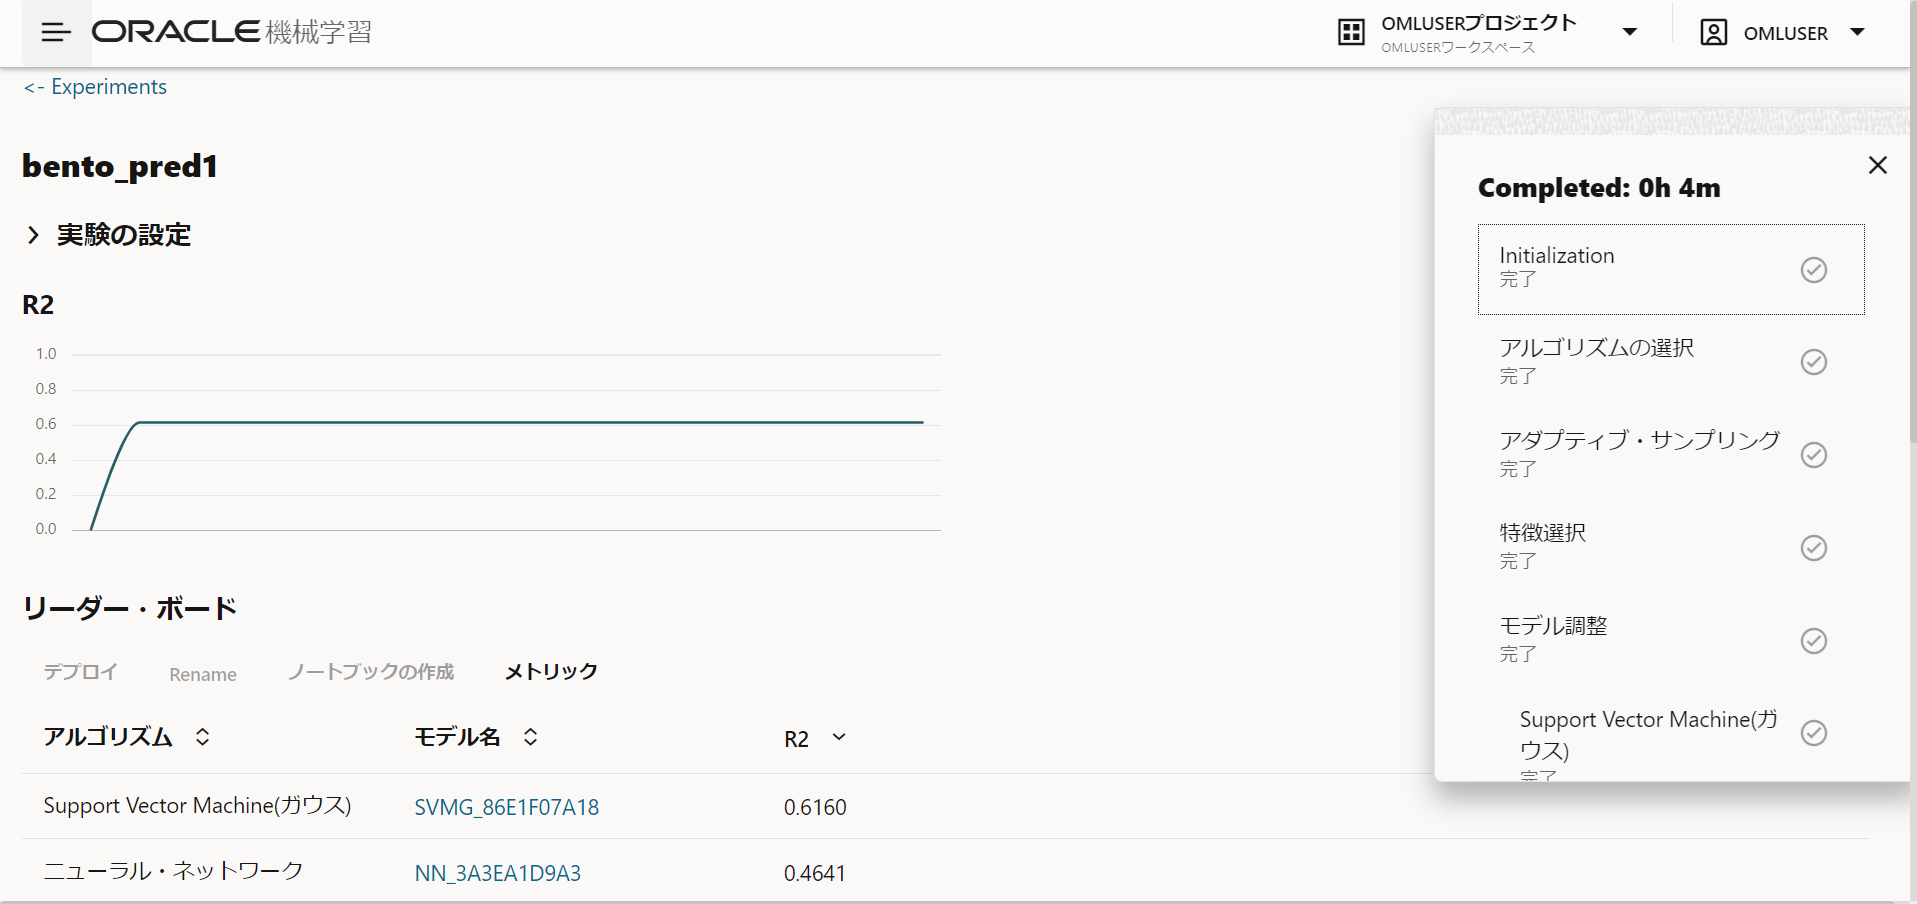Click the 特徴選択 check icon
The image size is (1917, 904).
tap(1814, 548)
